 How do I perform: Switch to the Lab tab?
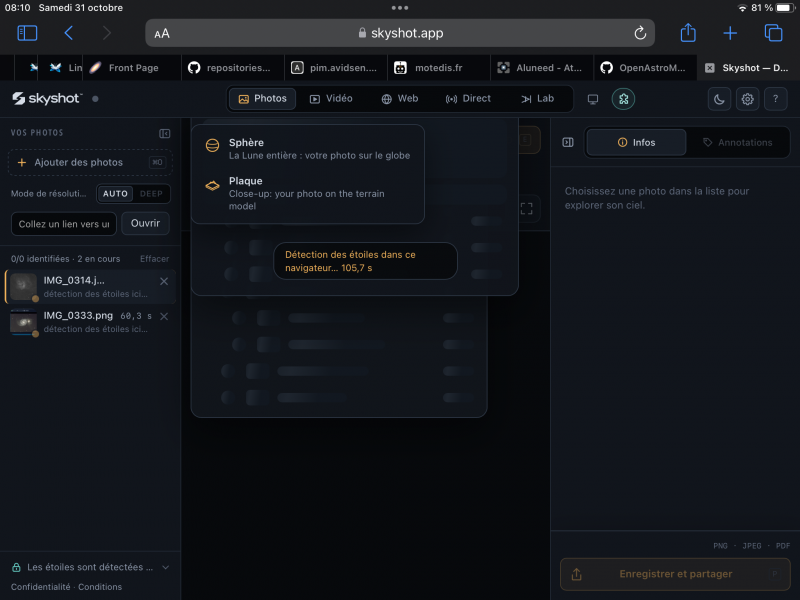(x=537, y=98)
